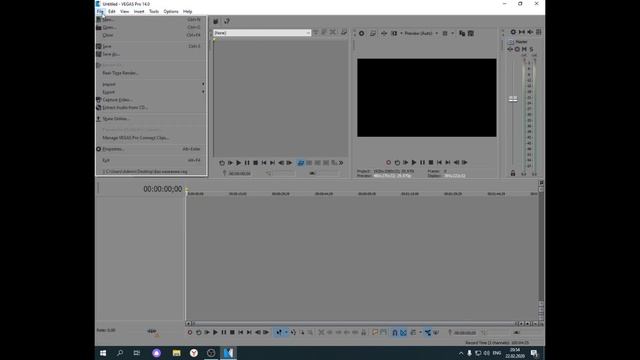
Task: Click play button in main transport
Action: coord(215,332)
